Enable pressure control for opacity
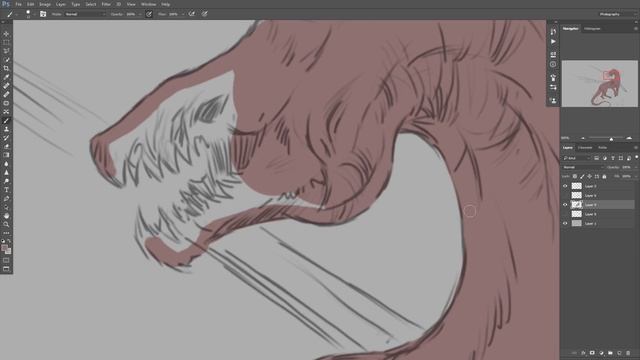This screenshot has width=640, height=360. [149, 14]
